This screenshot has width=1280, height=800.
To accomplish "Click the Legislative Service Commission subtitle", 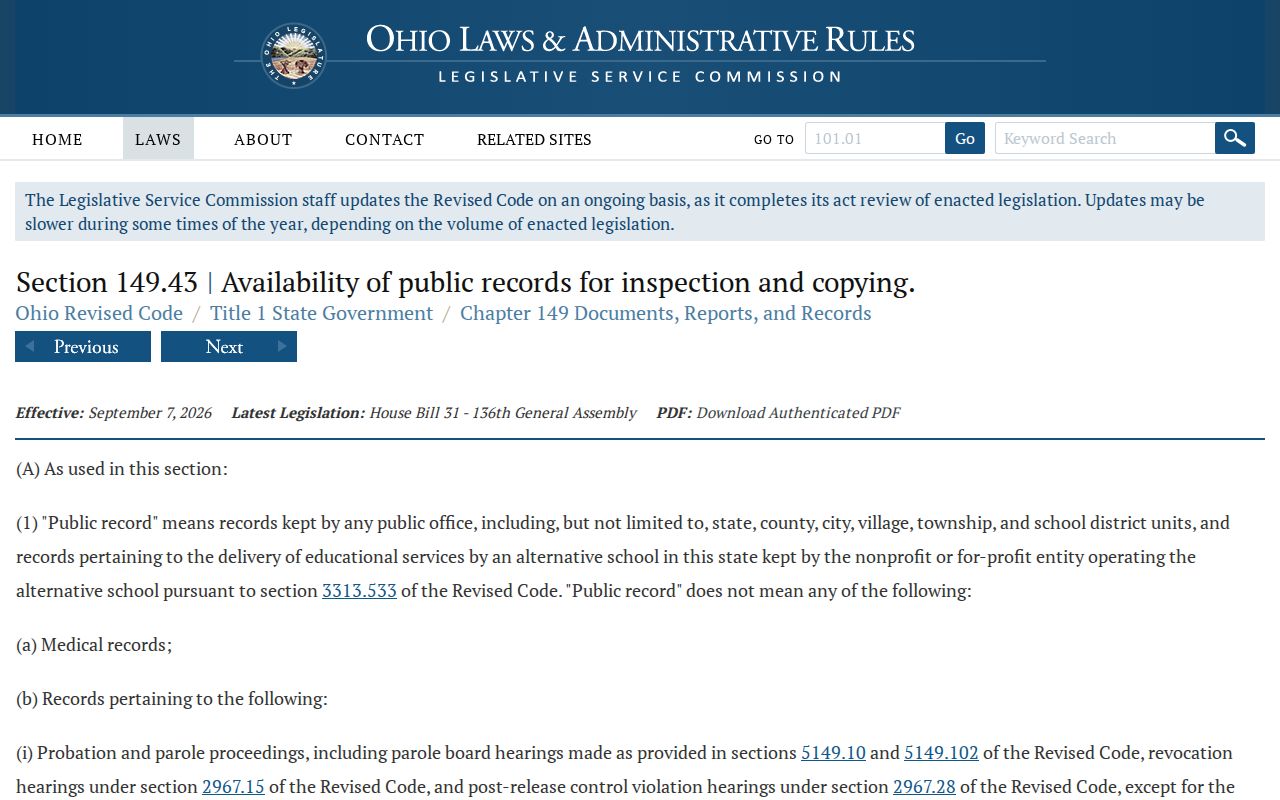I will tap(640, 77).
